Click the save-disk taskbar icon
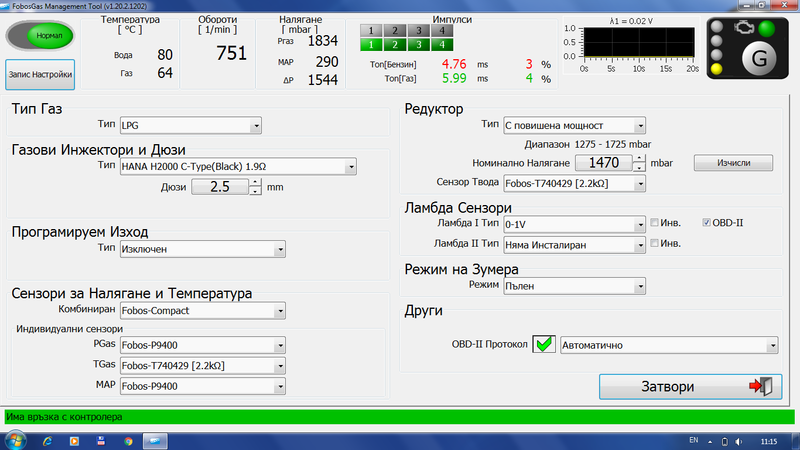This screenshot has width=800, height=450. pos(101,441)
